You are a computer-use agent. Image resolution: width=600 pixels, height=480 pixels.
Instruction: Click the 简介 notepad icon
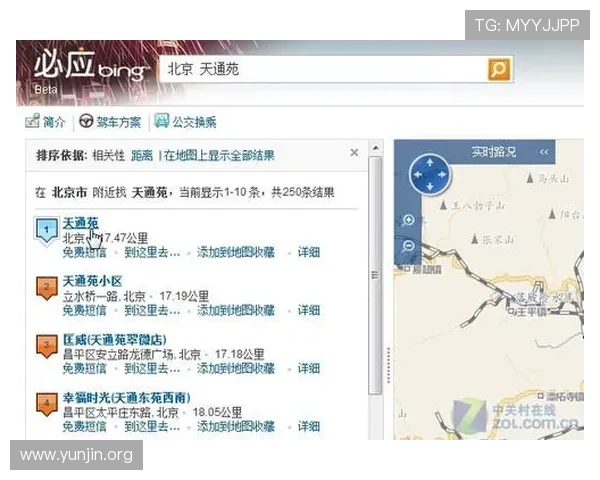click(x=32, y=121)
